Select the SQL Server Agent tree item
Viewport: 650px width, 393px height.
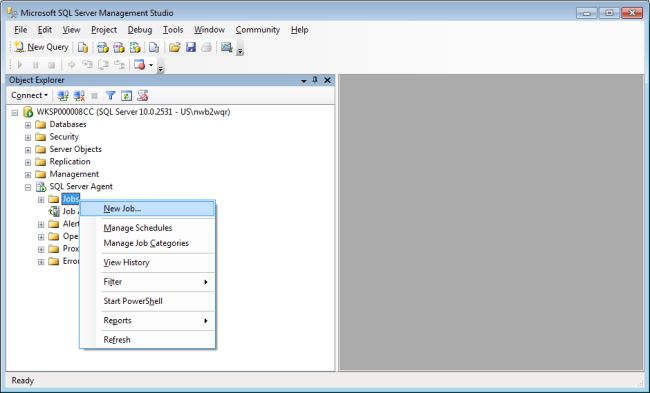click(x=81, y=187)
